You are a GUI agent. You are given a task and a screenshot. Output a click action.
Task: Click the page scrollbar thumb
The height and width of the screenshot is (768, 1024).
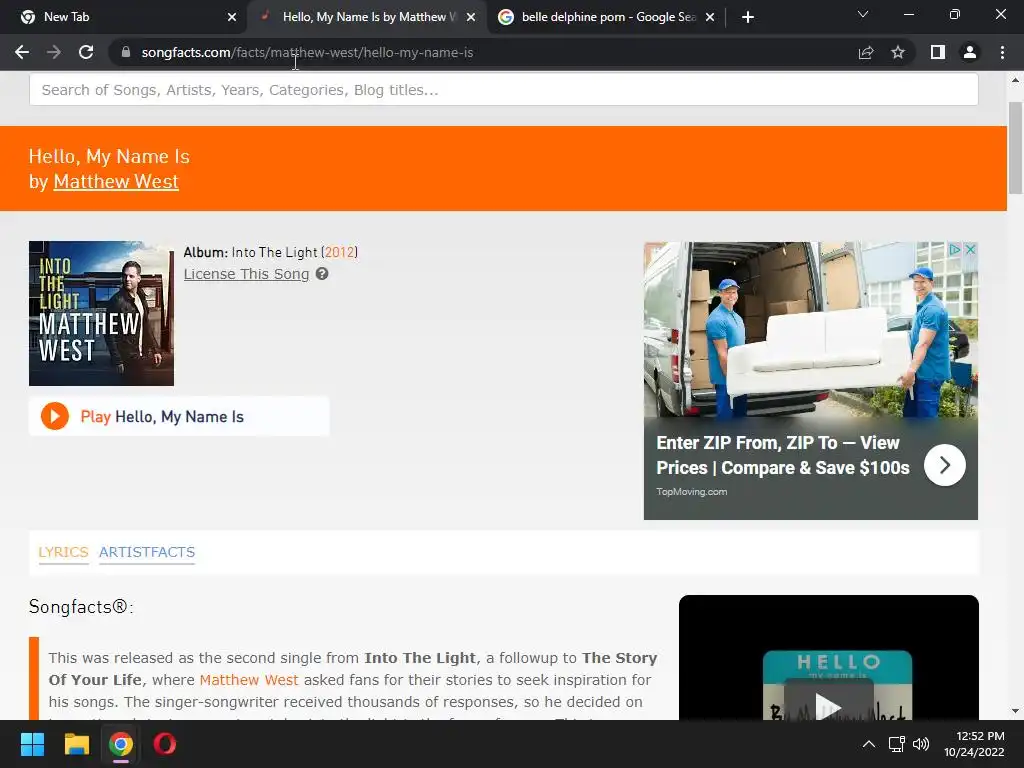(1015, 148)
